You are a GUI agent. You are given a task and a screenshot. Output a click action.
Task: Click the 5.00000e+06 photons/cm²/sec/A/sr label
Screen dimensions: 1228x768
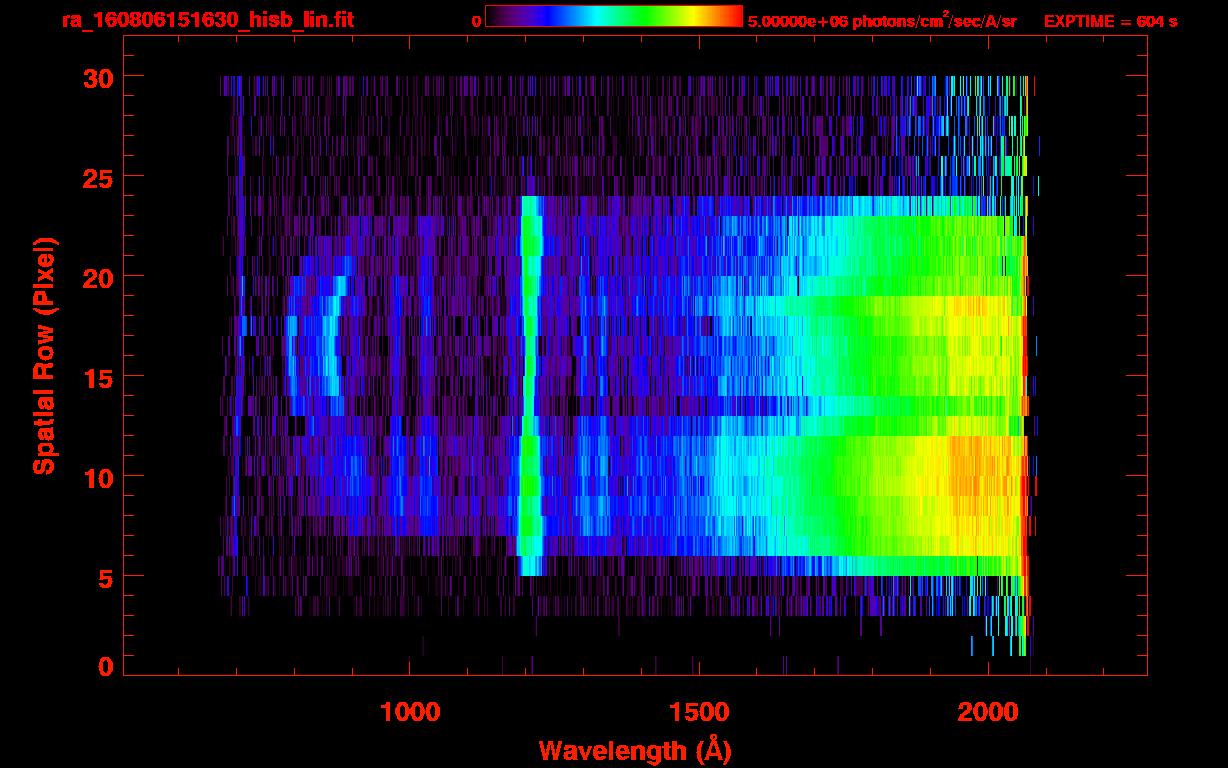883,20
